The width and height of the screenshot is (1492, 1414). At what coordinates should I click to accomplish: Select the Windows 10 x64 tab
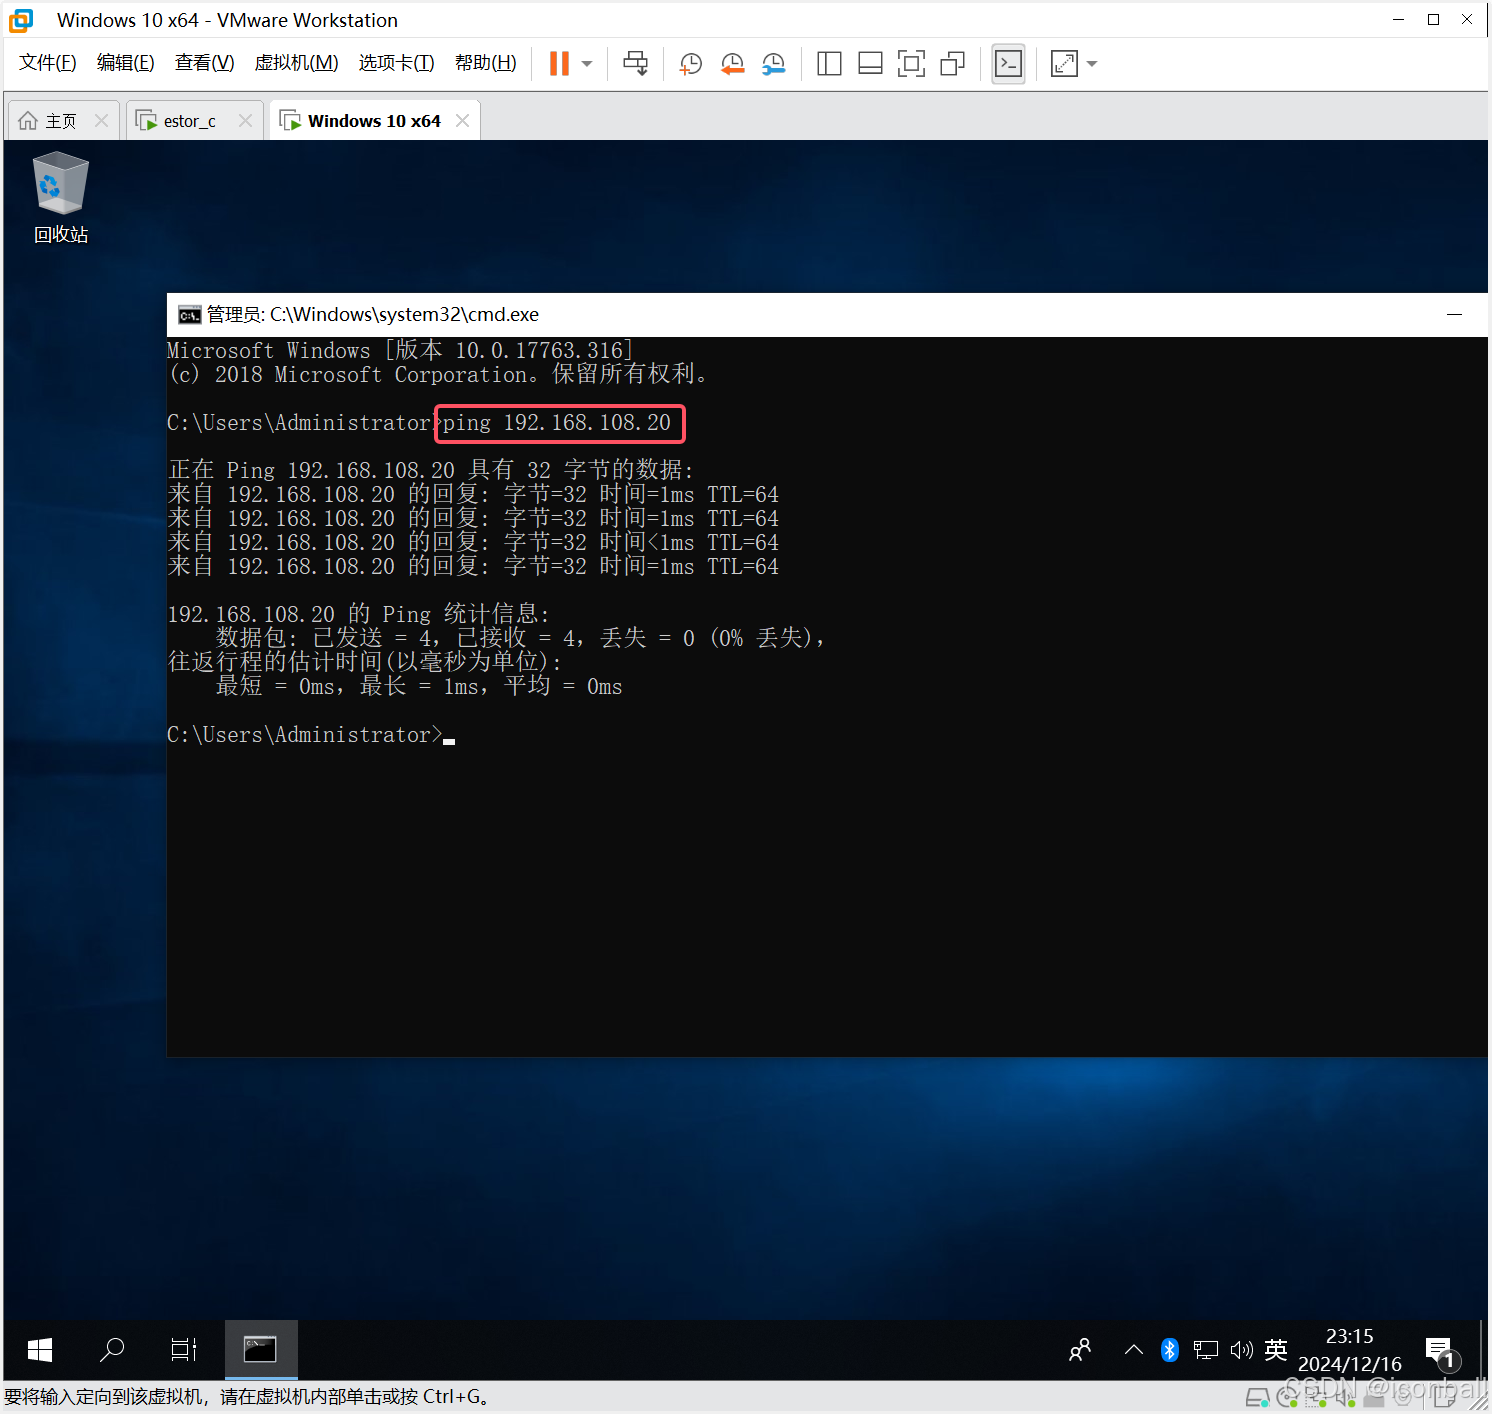(x=374, y=121)
